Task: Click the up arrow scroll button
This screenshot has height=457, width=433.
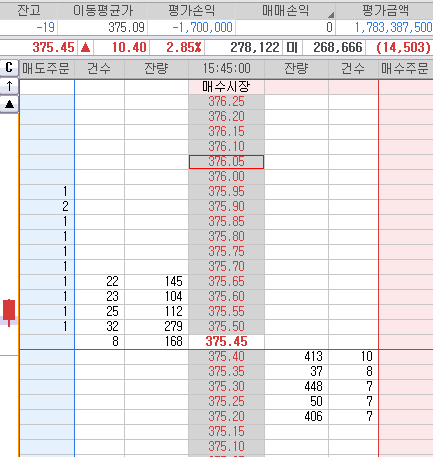Action: [9, 86]
